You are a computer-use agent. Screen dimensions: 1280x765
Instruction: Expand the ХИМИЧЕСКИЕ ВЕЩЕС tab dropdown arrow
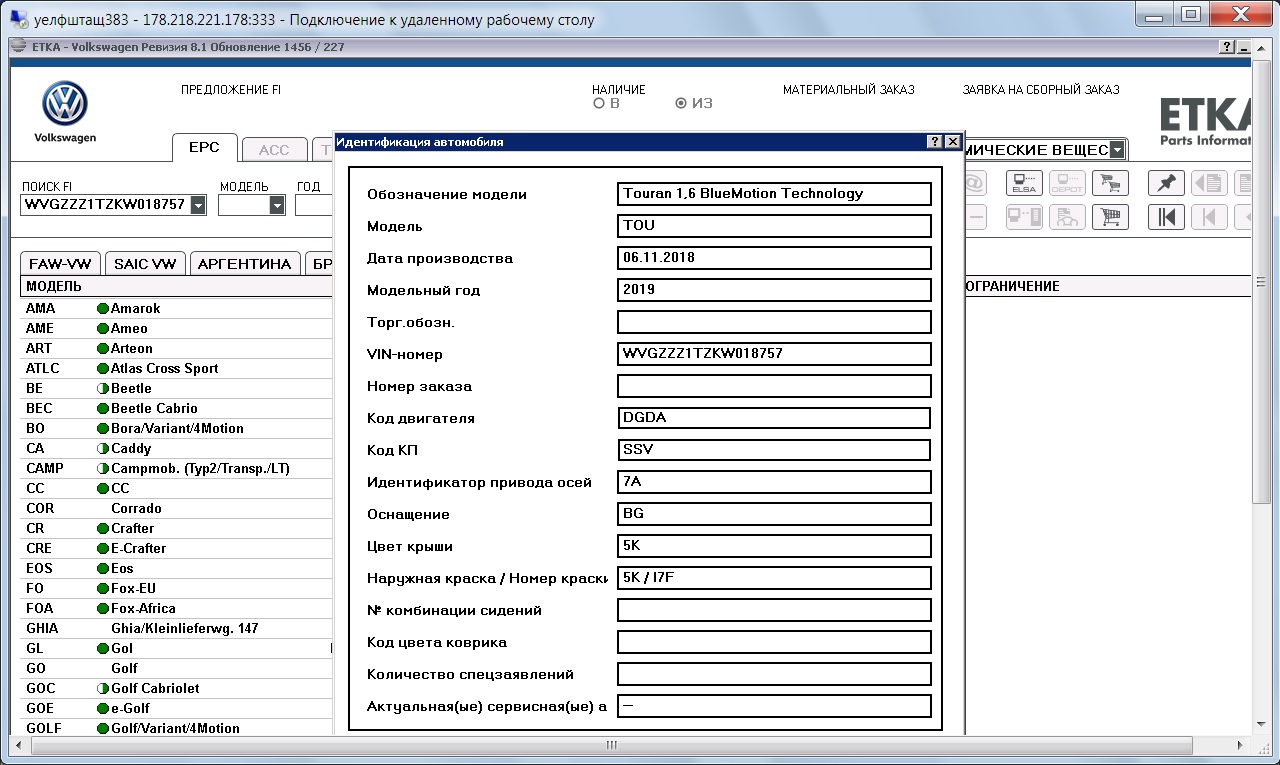(1117, 150)
